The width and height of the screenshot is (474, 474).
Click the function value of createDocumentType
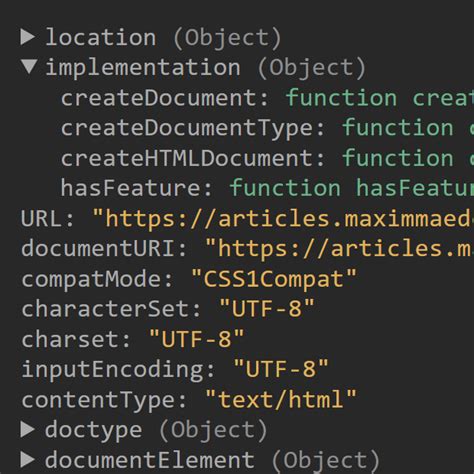click(408, 128)
